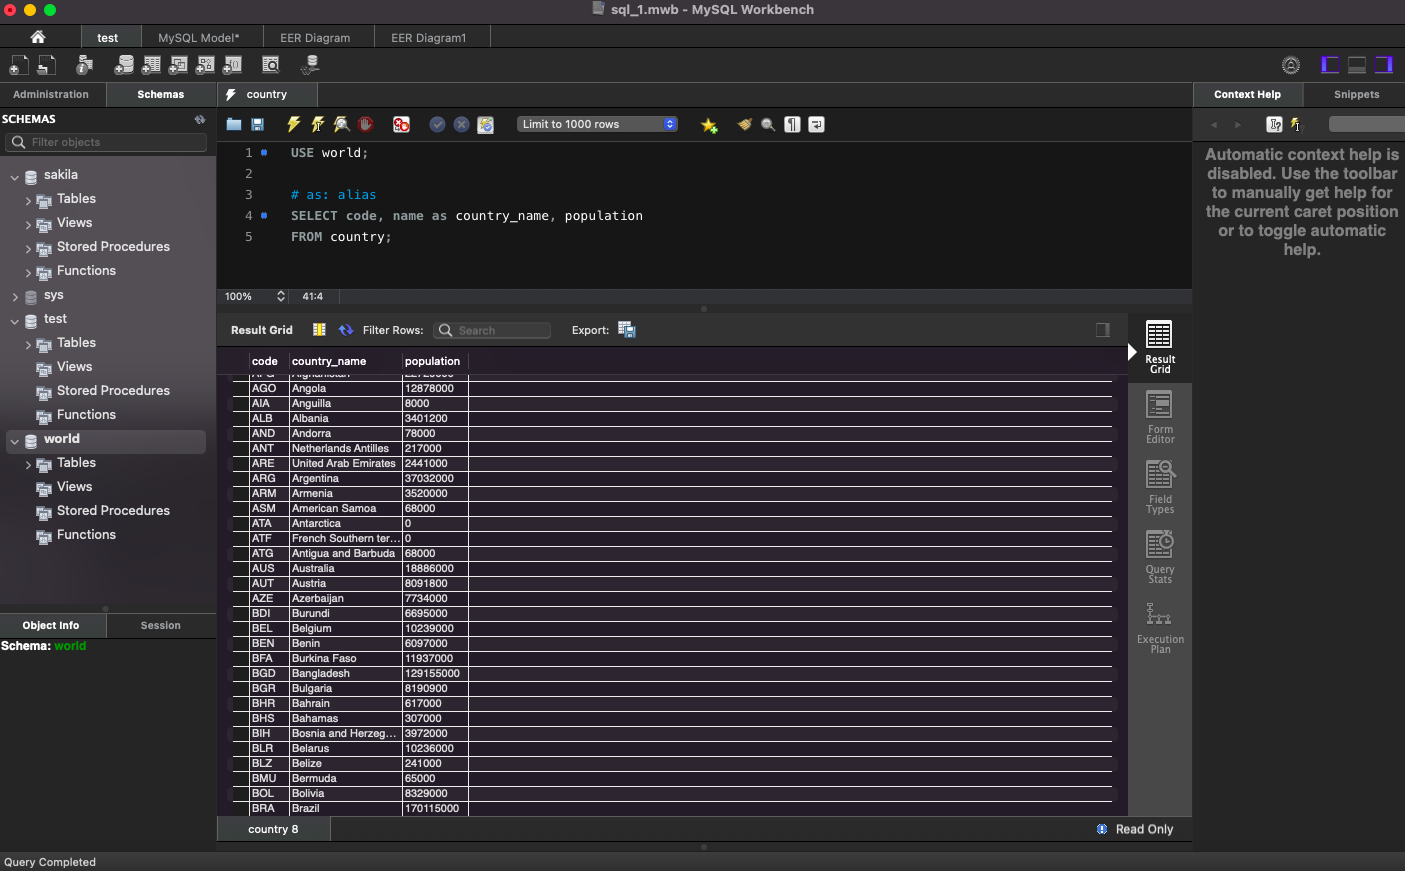Viewport: 1405px width, 871px height.
Task: Create a new SQL tab icon
Action: pos(19,65)
